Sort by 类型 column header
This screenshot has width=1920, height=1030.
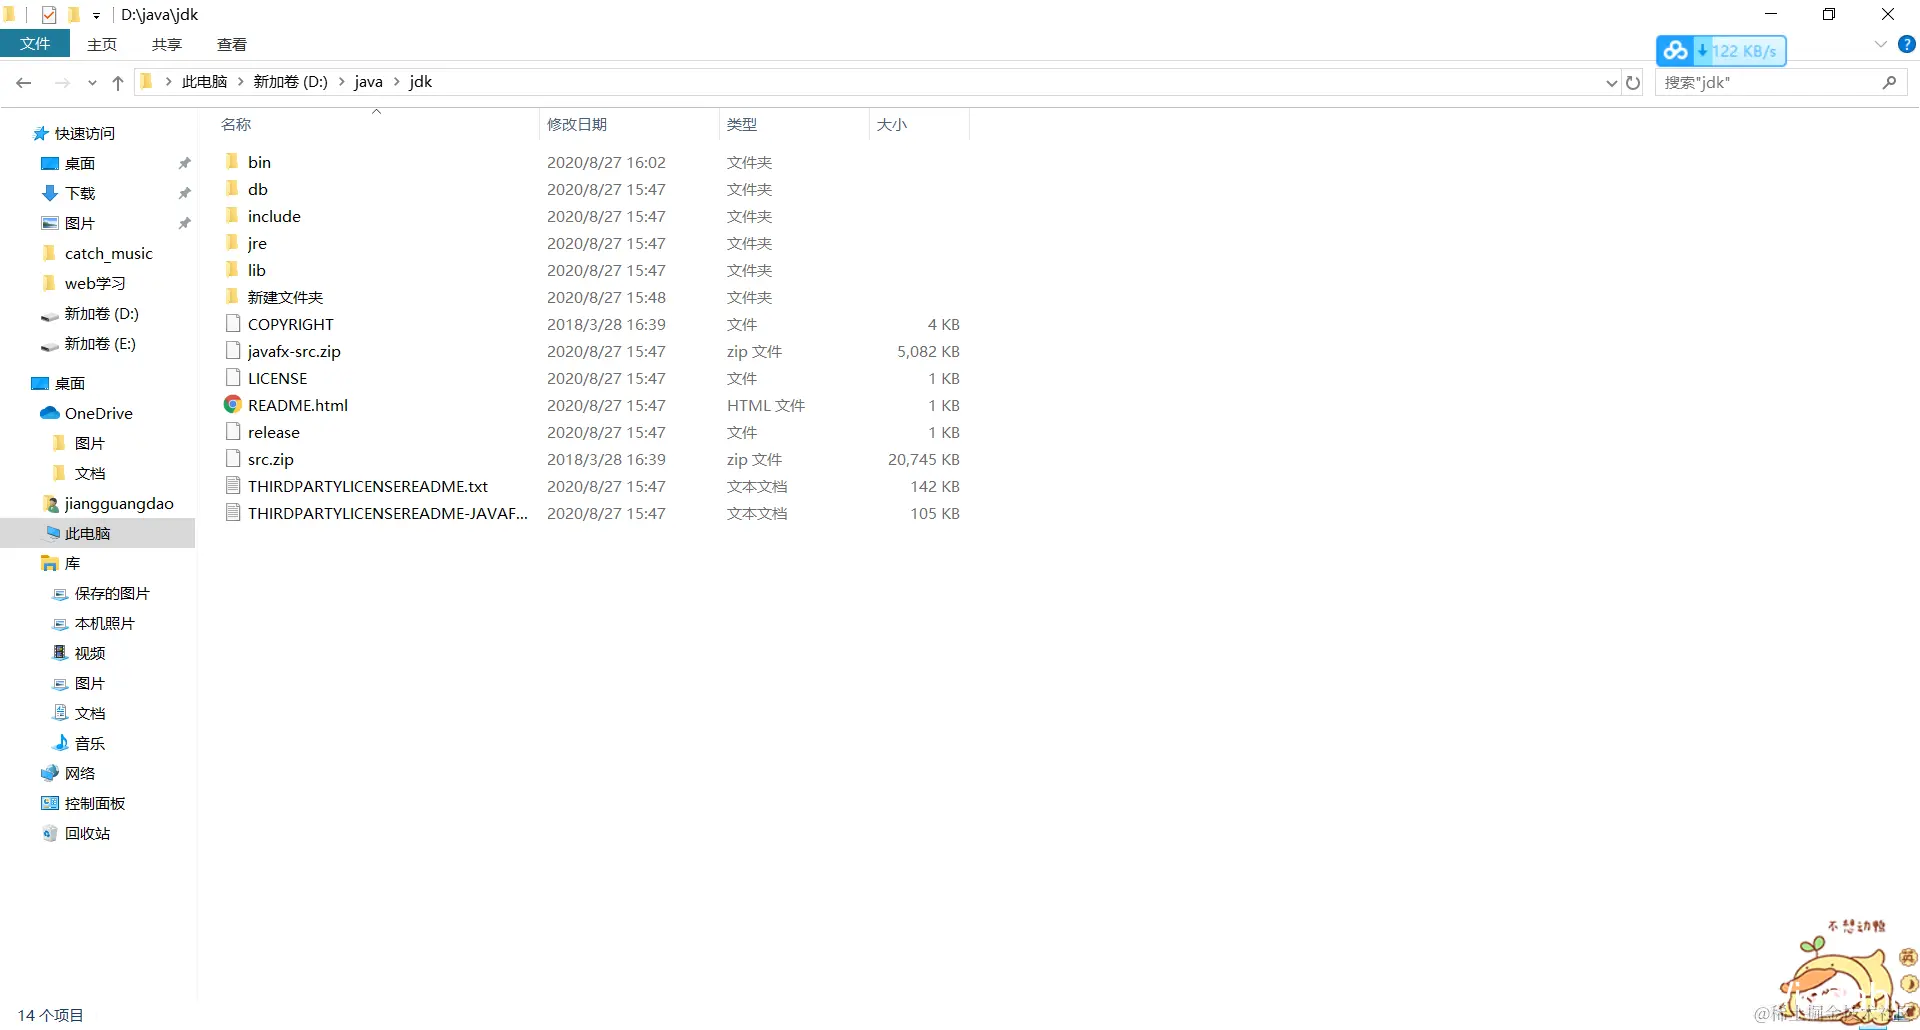point(795,124)
